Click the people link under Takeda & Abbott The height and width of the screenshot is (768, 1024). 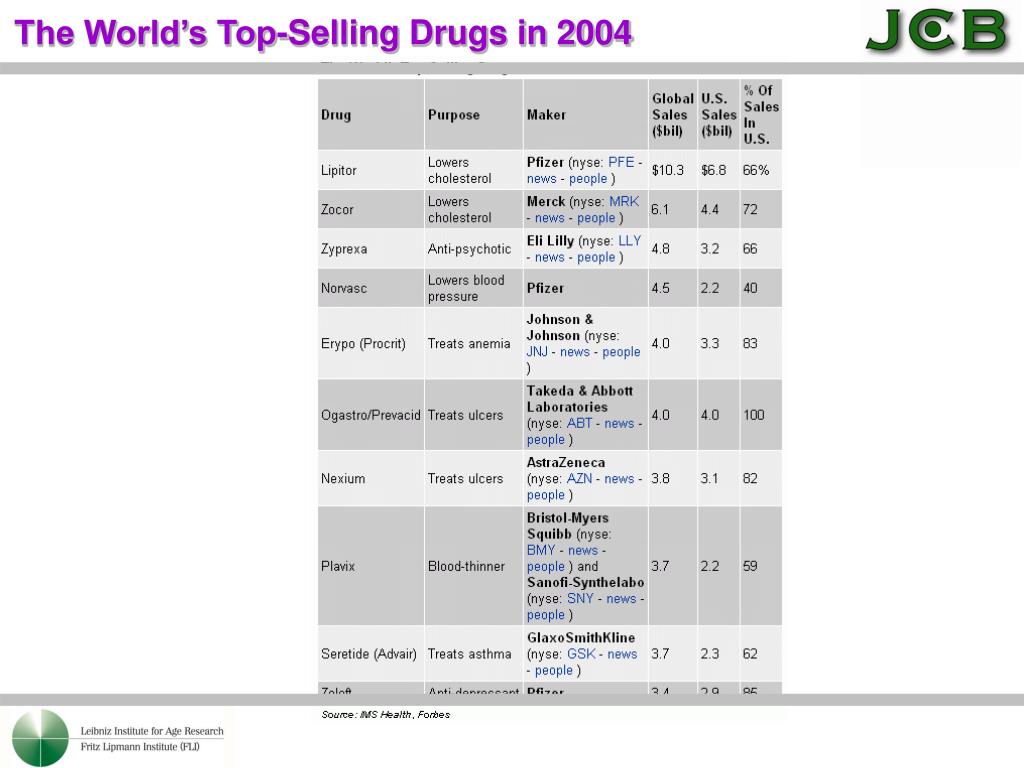click(x=545, y=440)
